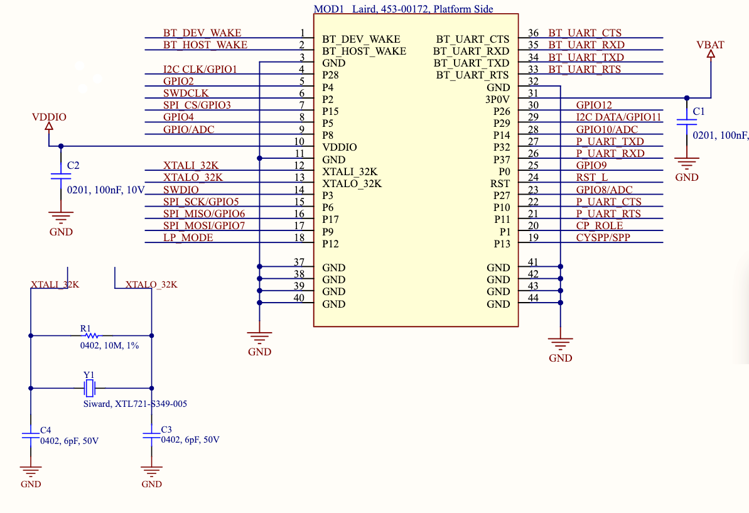Select the GPIO12 net label
This screenshot has width=749, height=513.
[x=594, y=105]
